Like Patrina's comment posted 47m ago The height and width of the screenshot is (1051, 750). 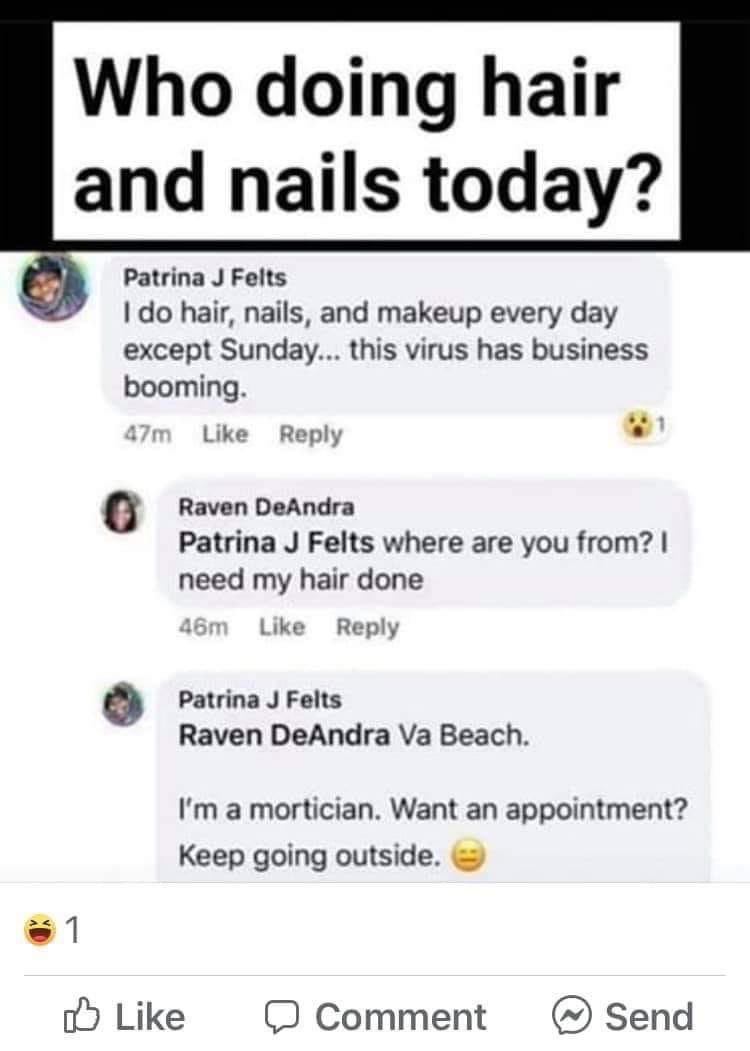click(225, 434)
